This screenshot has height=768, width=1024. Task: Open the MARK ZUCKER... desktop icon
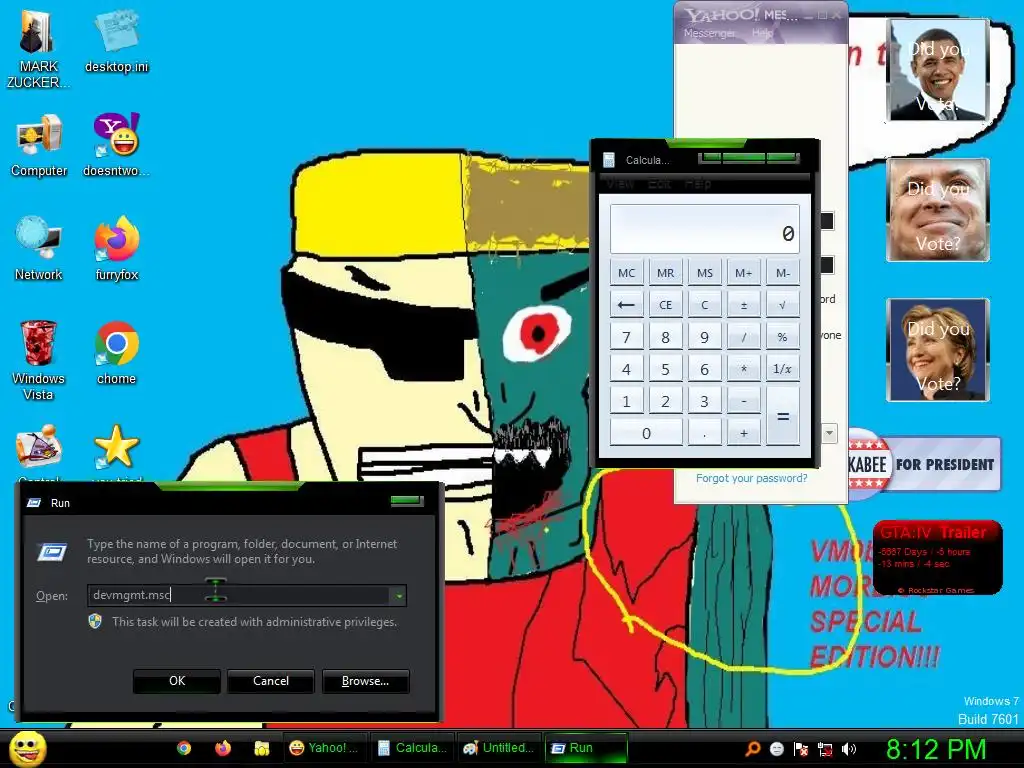click(x=38, y=49)
